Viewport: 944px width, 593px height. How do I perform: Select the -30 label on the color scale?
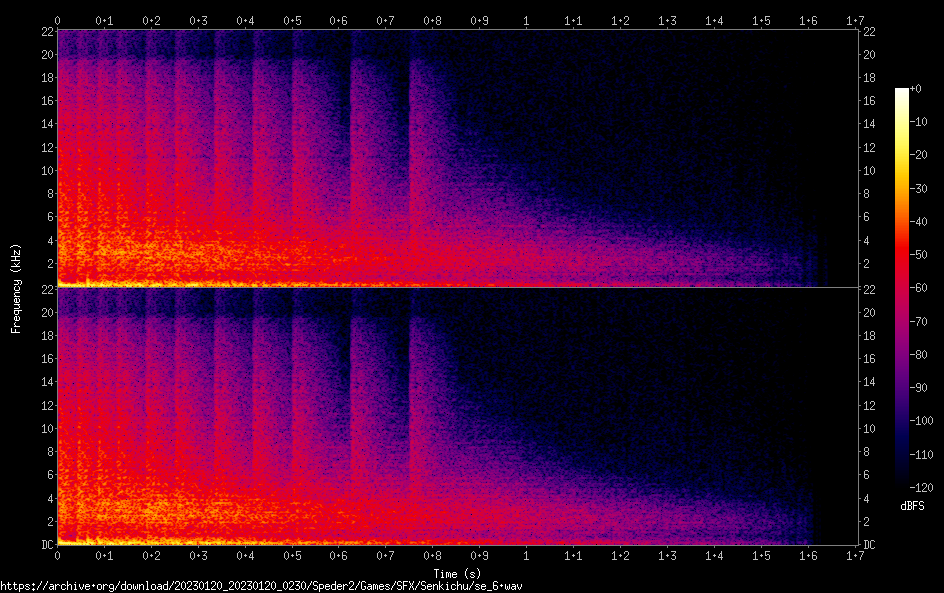coord(917,189)
